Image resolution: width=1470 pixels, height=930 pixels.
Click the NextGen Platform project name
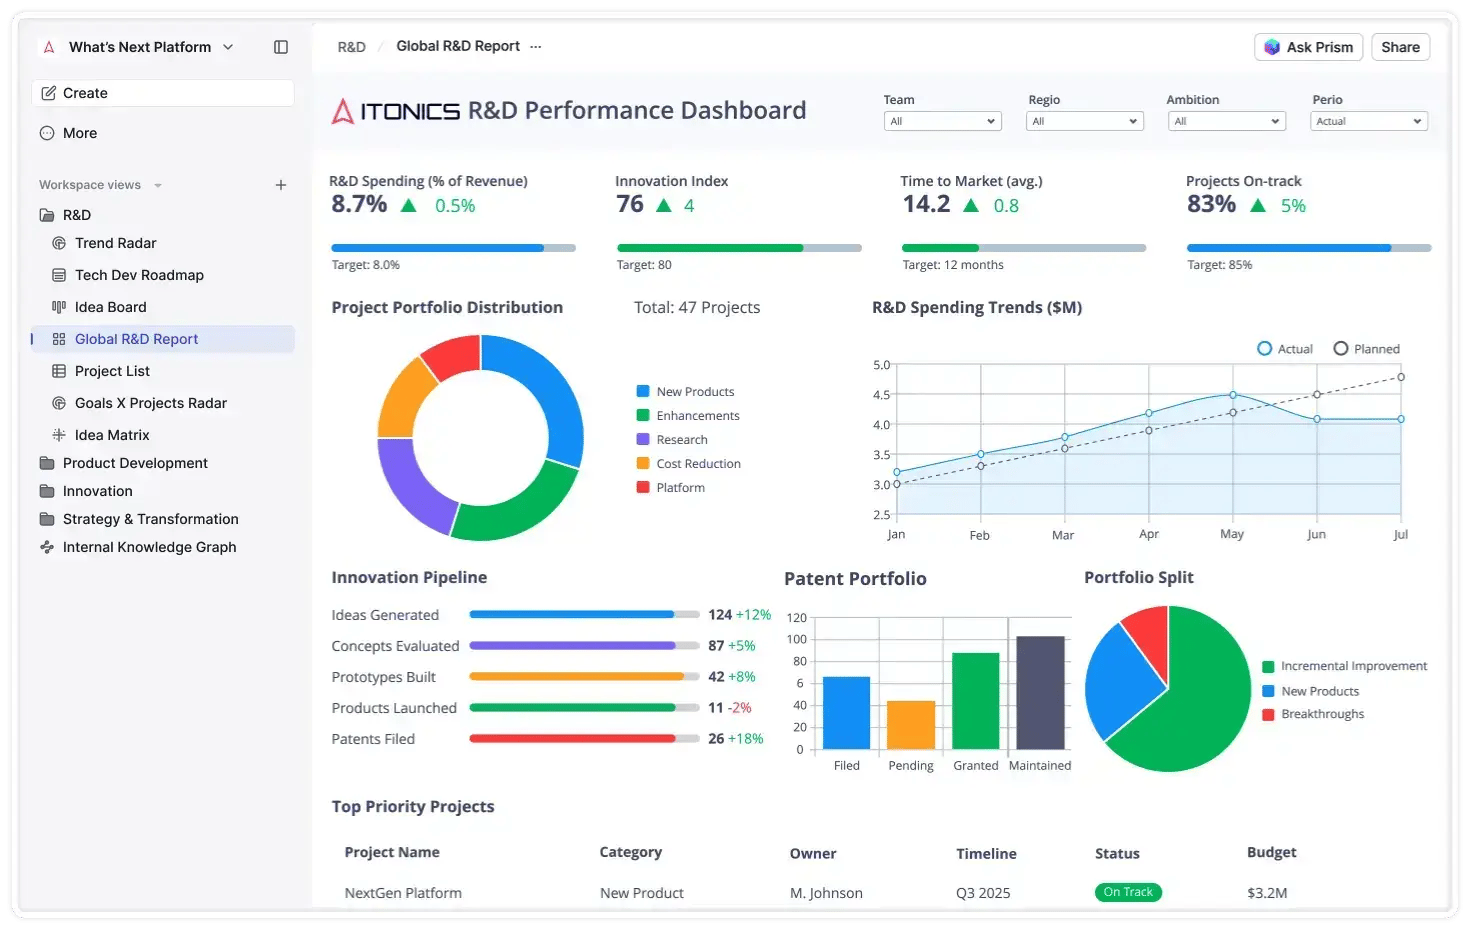[403, 893]
